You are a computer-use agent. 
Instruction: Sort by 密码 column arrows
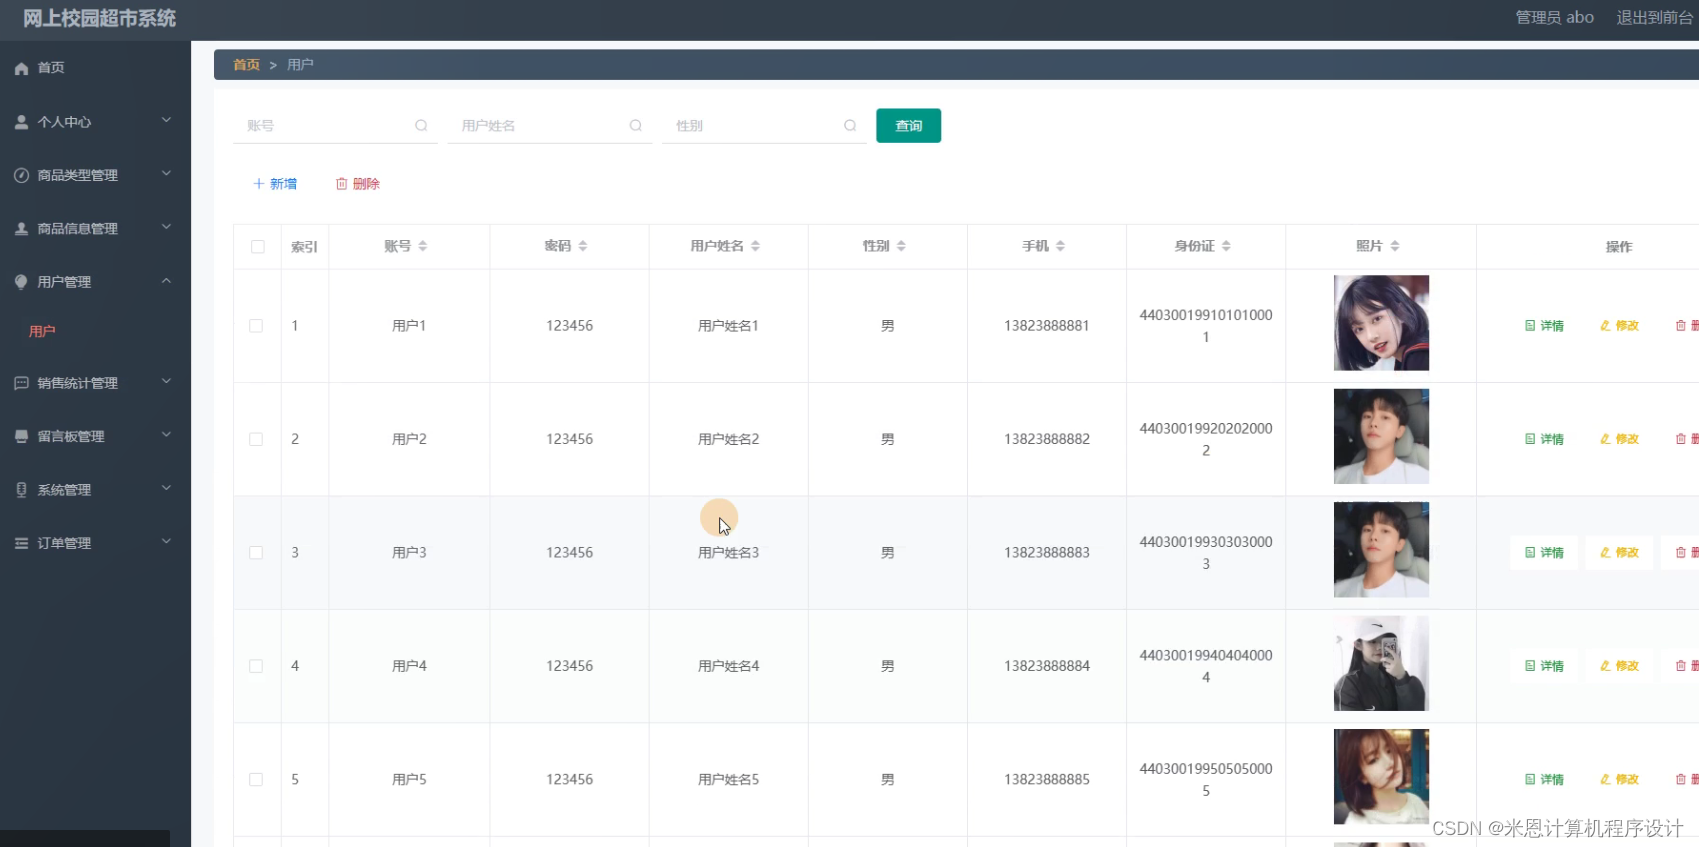pyautogui.click(x=583, y=246)
